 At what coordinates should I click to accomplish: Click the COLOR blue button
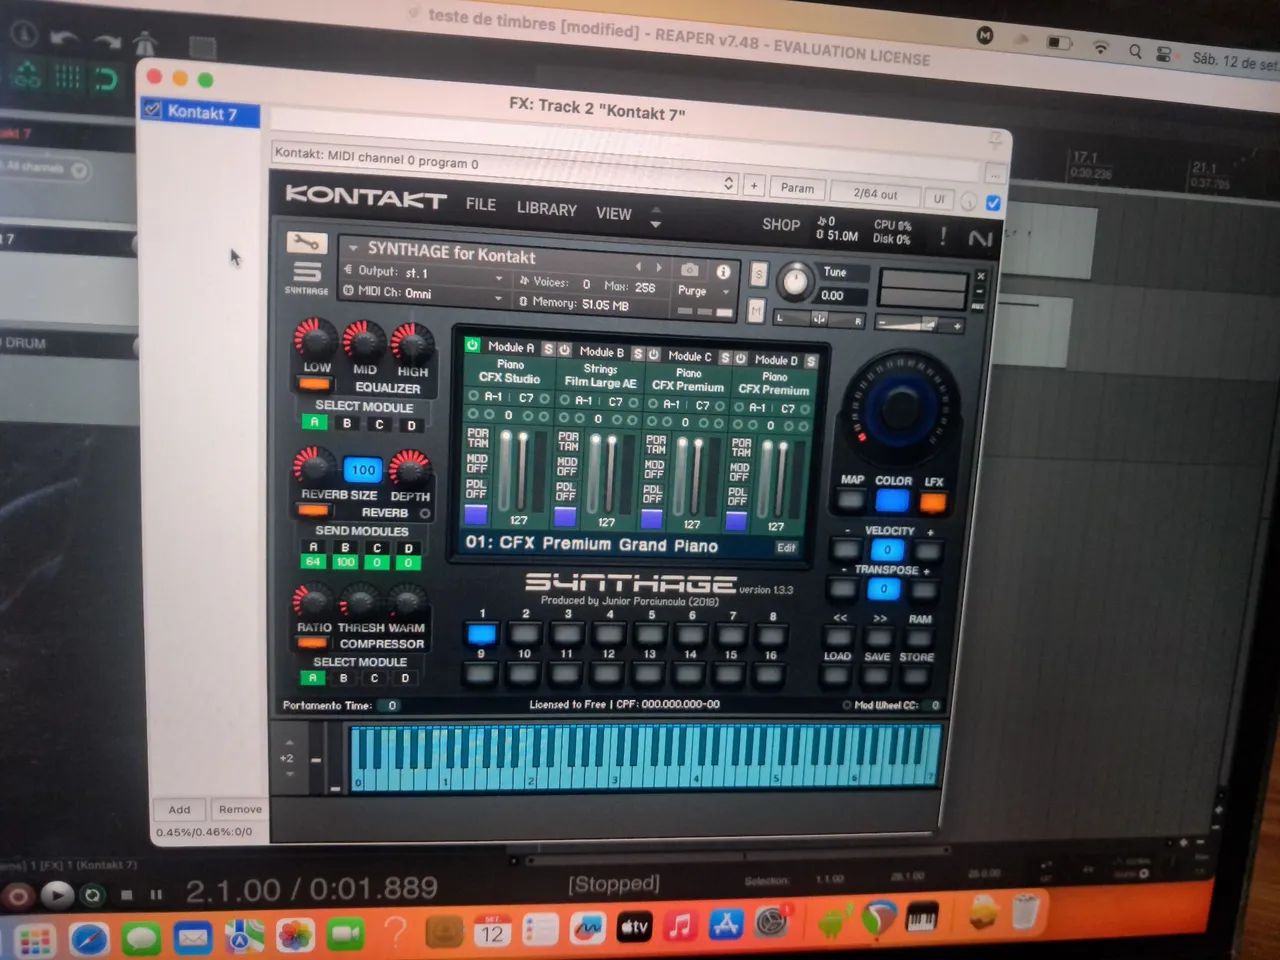tap(892, 500)
